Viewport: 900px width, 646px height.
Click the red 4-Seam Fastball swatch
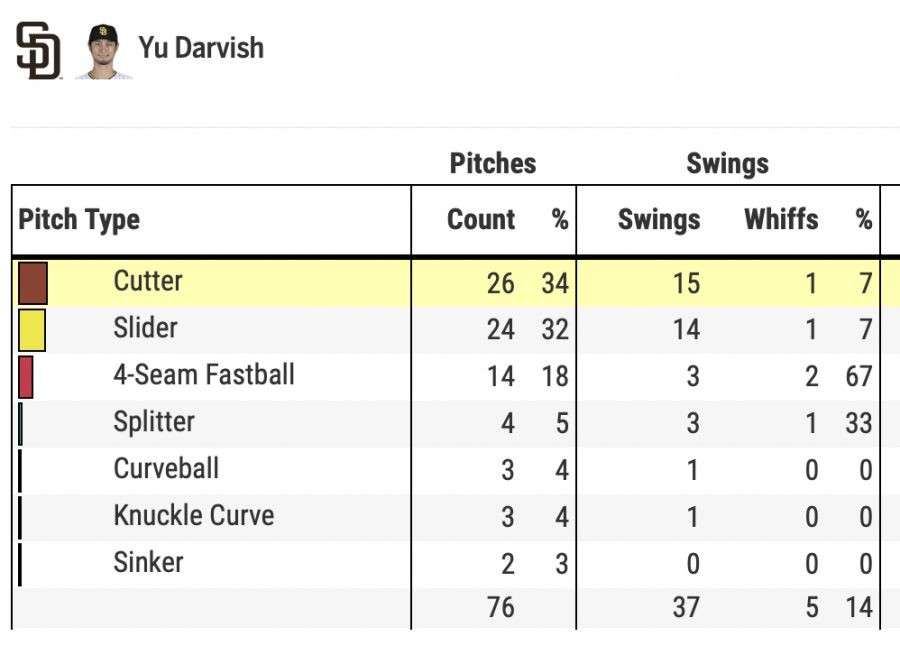[26, 376]
